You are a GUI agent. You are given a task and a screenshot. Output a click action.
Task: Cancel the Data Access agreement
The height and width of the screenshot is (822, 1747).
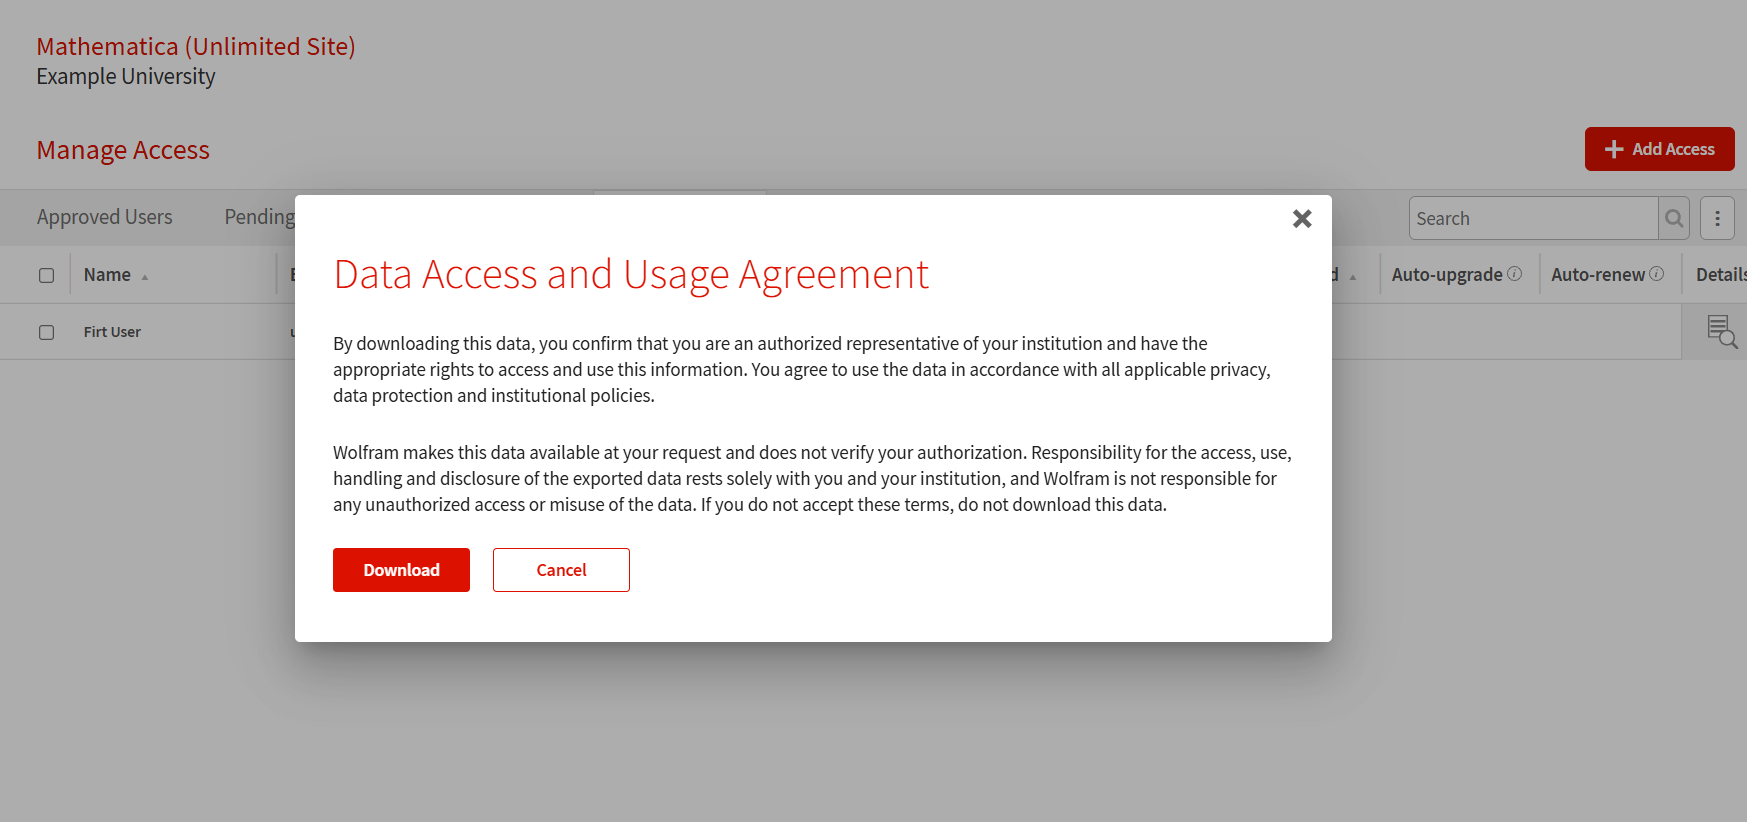tap(561, 570)
